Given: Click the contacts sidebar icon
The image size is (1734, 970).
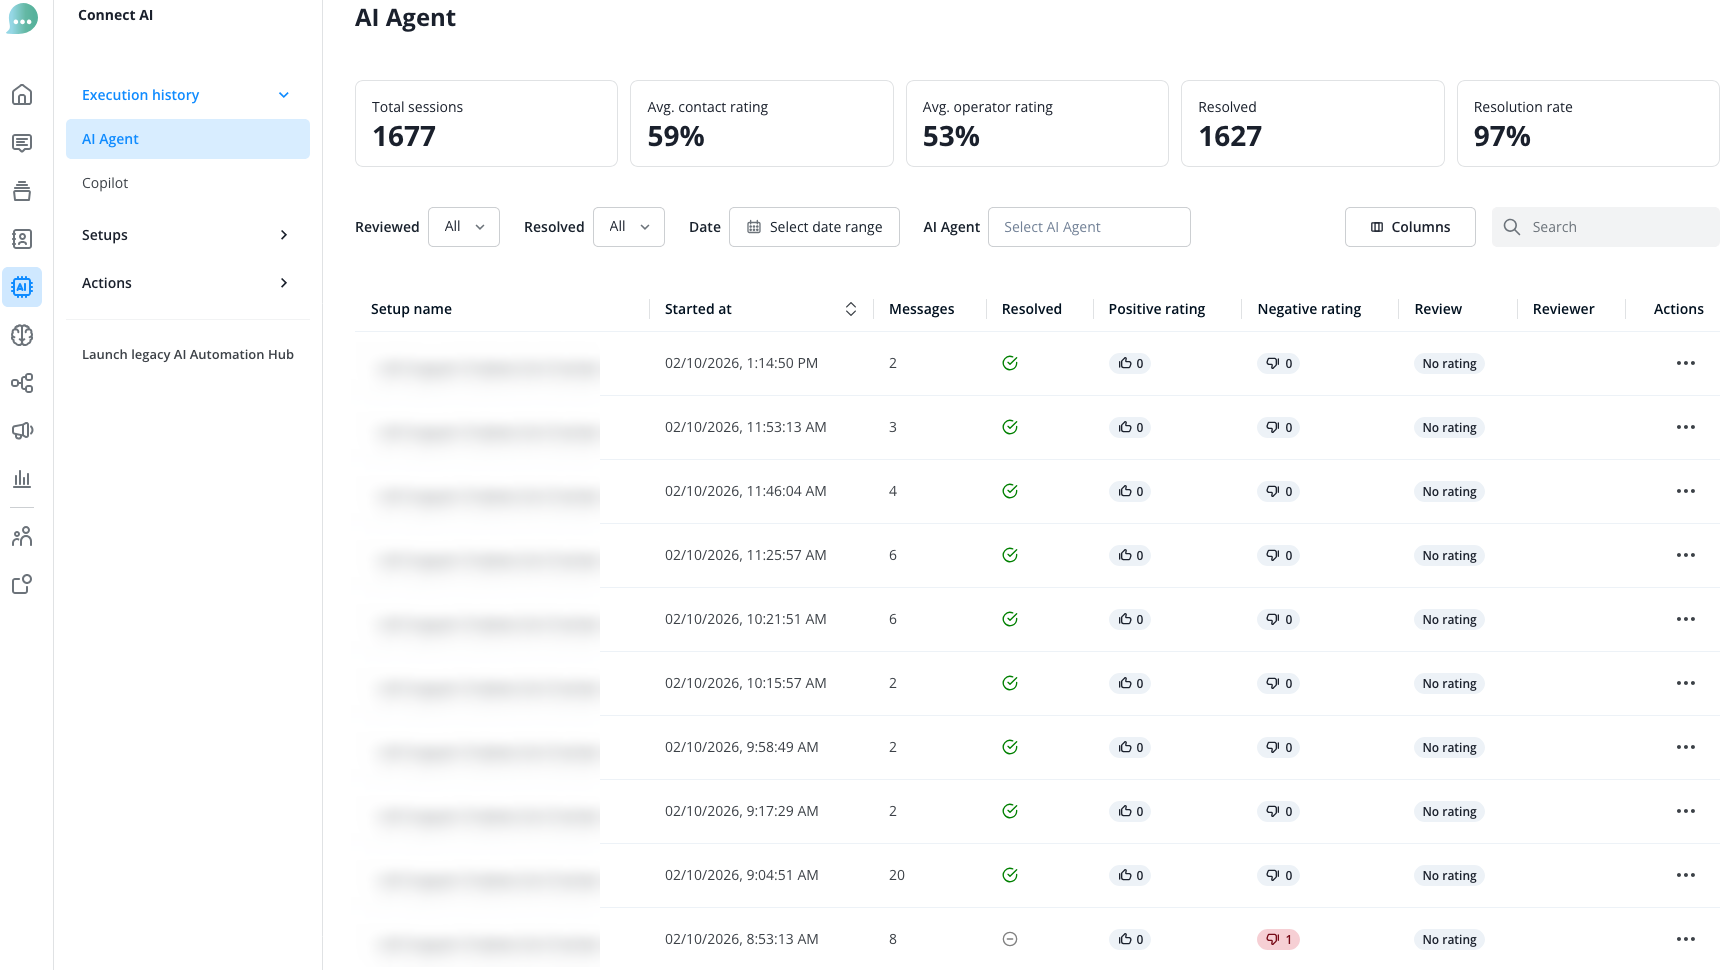Looking at the screenshot, I should coord(22,239).
